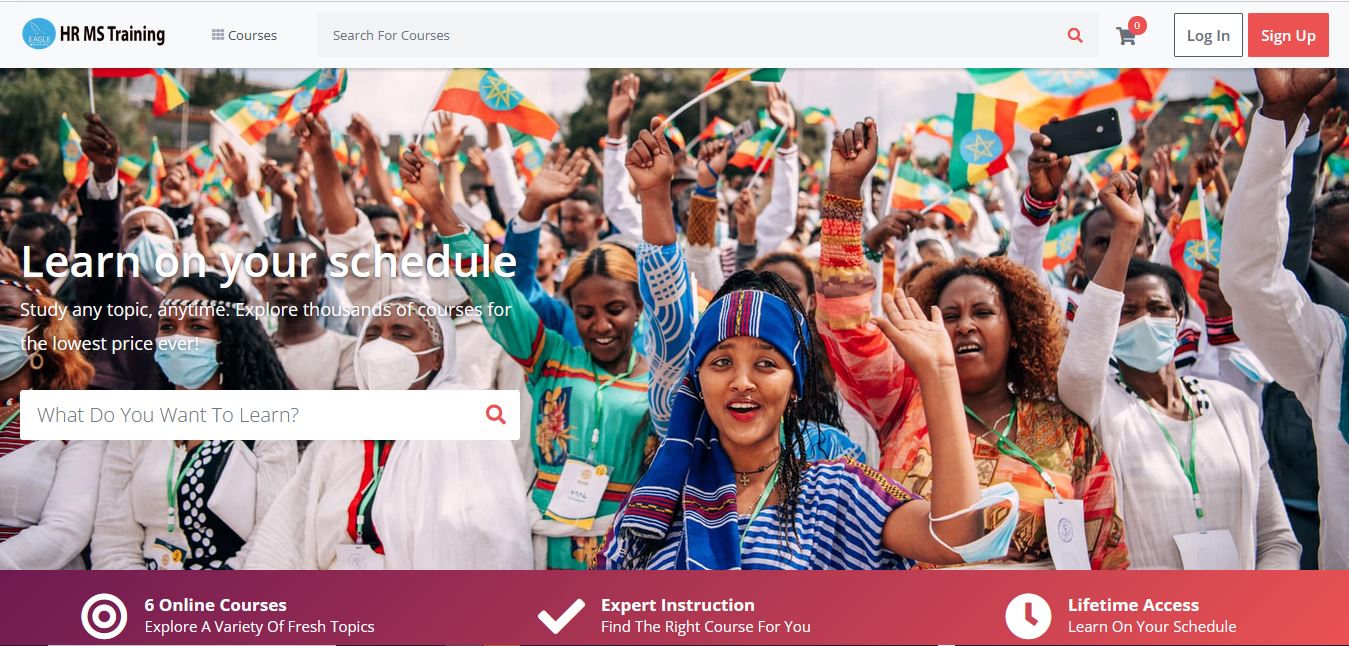This screenshot has width=1349, height=646.
Task: Click the checkmark icon beside Expert Instruction
Action: tap(561, 617)
